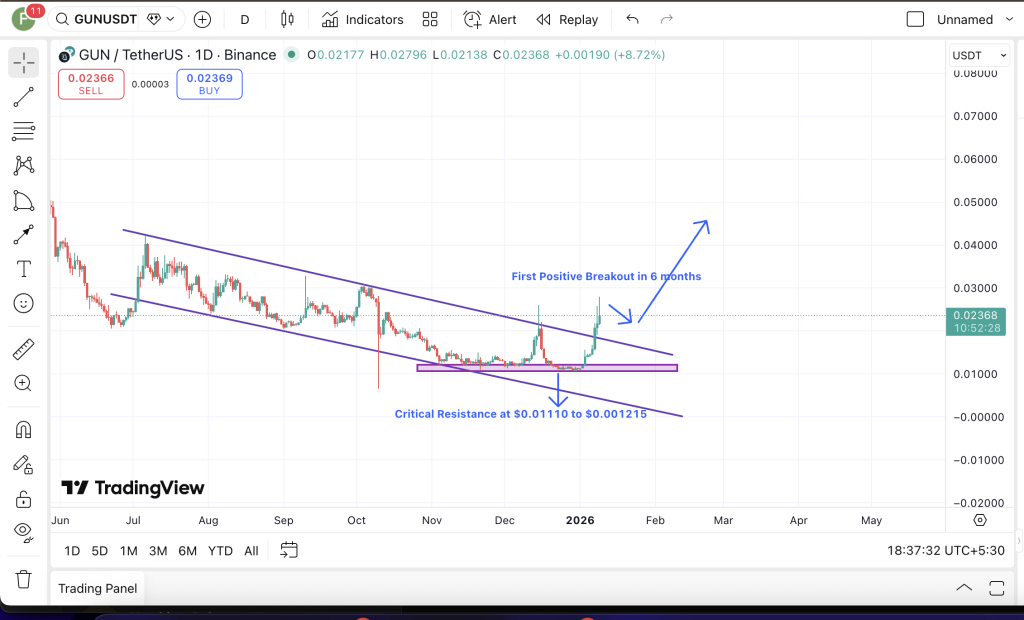Open the Emoji drawing tool
This screenshot has width=1024, height=620.
coord(24,303)
